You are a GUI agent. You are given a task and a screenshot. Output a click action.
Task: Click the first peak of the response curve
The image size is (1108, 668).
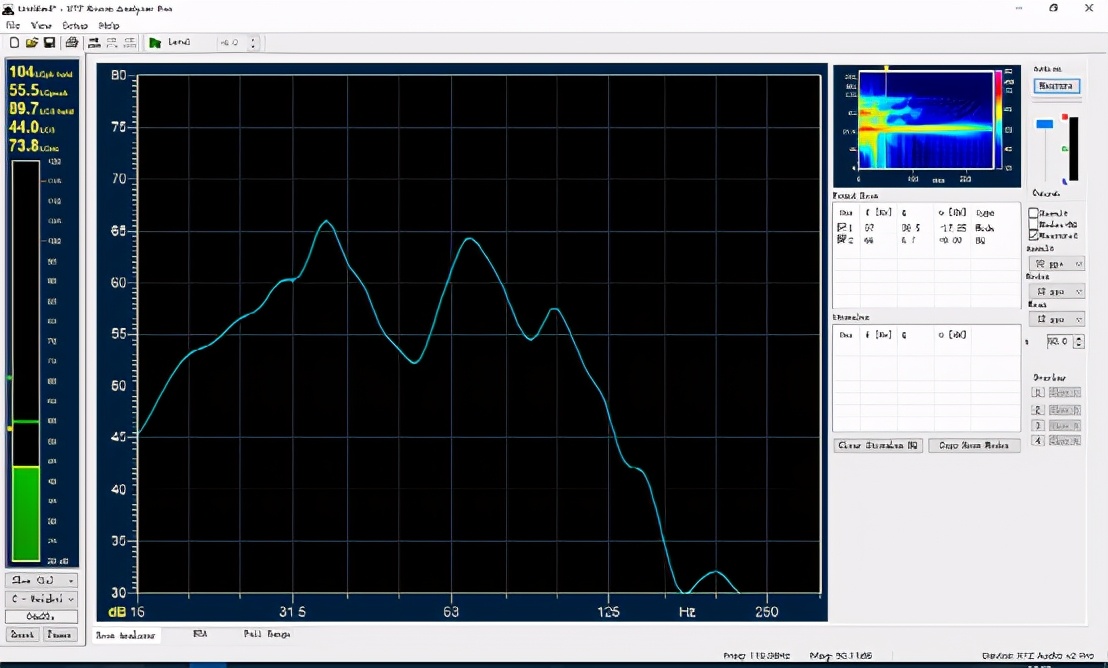pyautogui.click(x=326, y=221)
